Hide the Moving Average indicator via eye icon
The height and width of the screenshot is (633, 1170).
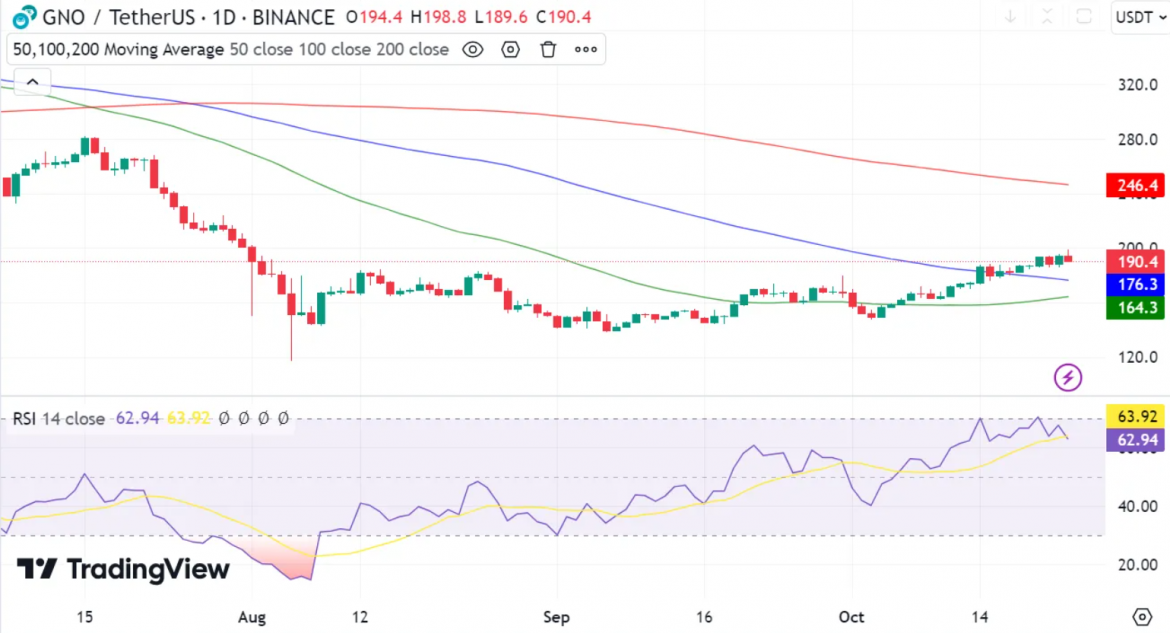(x=473, y=49)
